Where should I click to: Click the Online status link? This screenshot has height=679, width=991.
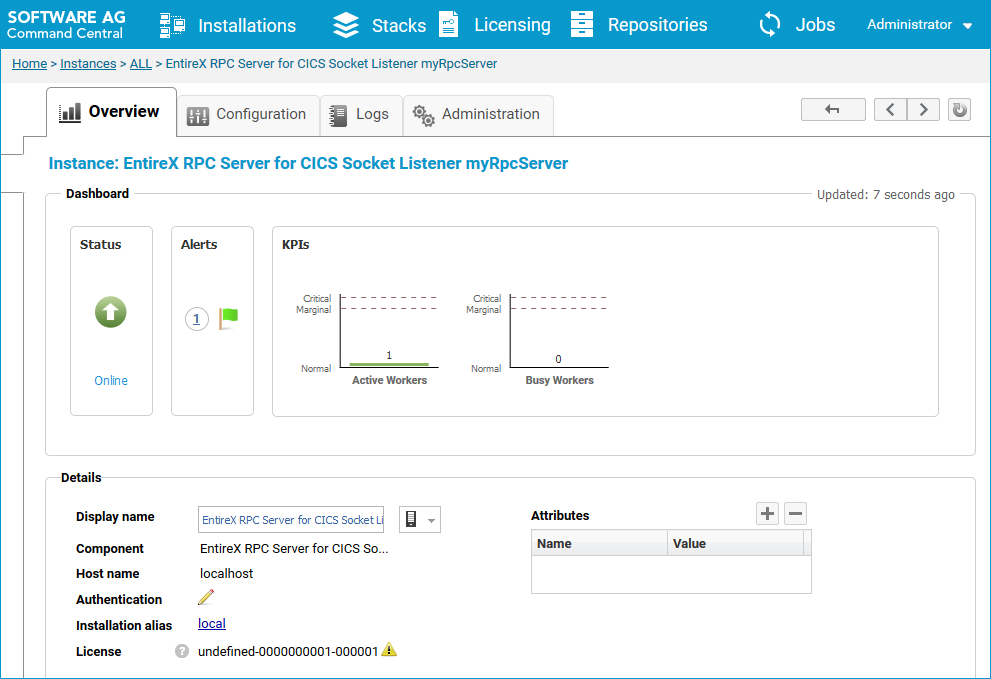(111, 381)
